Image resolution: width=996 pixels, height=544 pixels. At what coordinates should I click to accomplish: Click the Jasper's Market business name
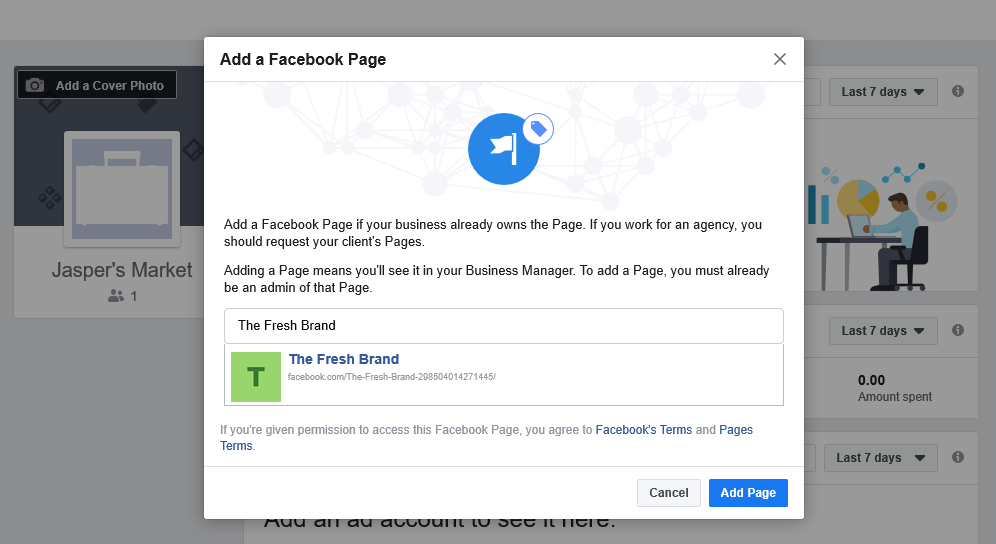pyautogui.click(x=122, y=270)
